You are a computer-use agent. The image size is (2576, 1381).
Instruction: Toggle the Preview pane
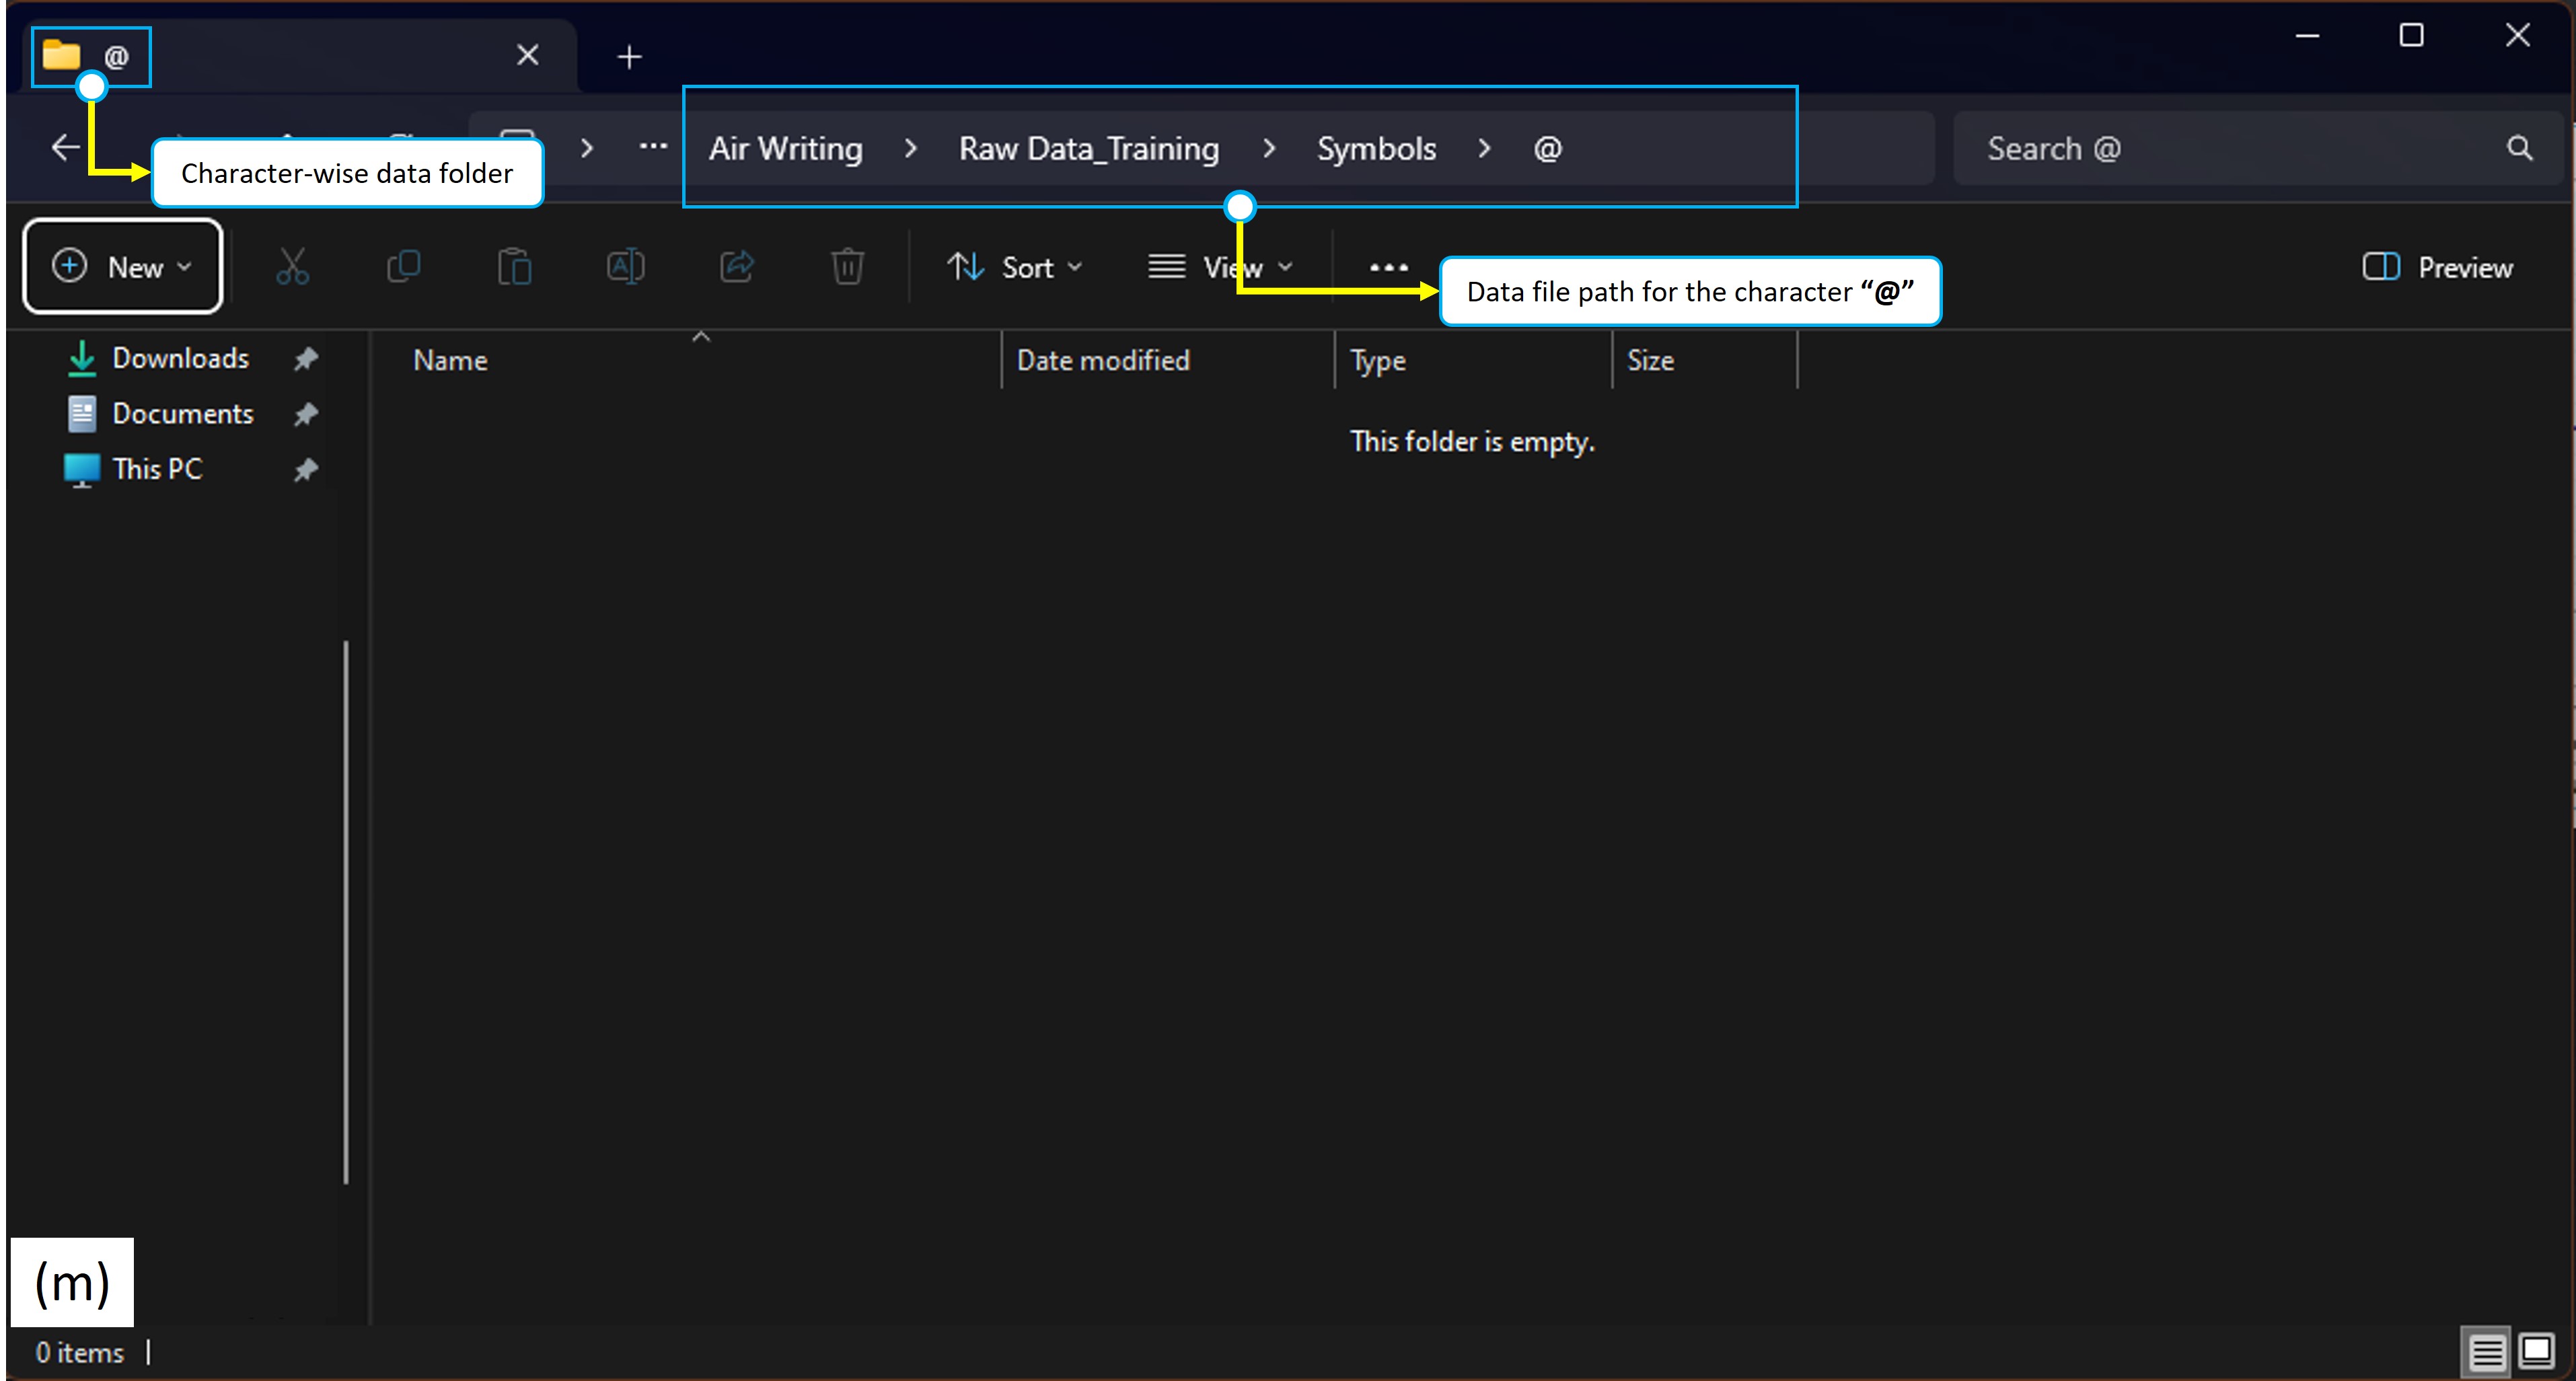2437,267
